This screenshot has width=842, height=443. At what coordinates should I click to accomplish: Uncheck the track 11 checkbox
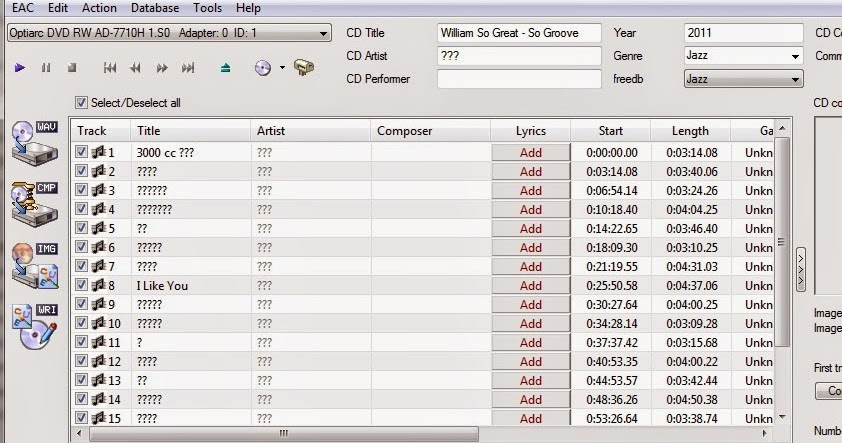coord(81,342)
